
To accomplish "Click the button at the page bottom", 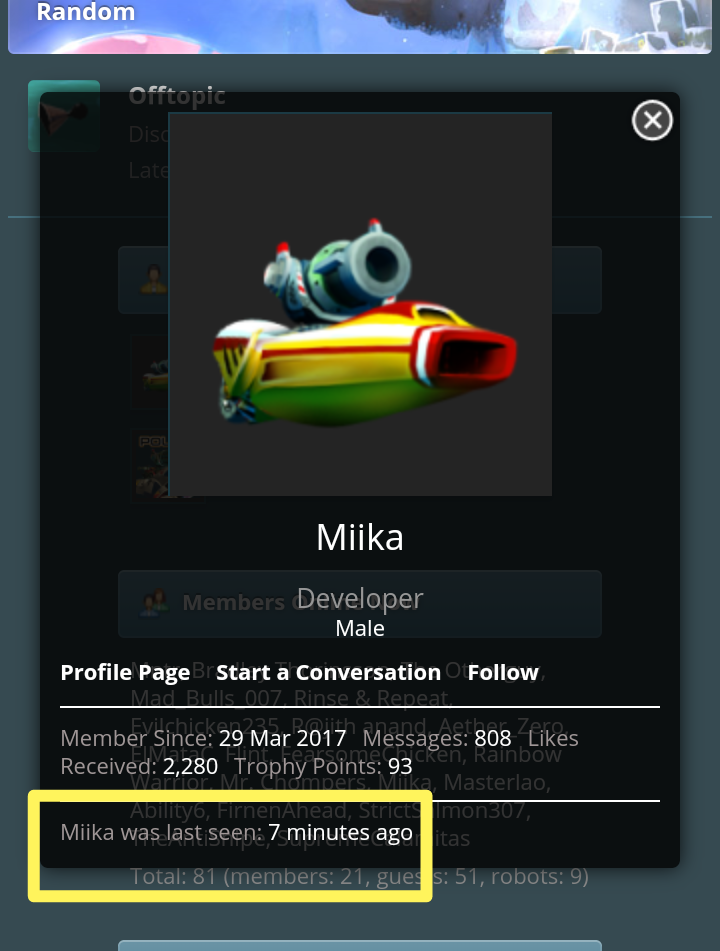I will [x=360, y=946].
